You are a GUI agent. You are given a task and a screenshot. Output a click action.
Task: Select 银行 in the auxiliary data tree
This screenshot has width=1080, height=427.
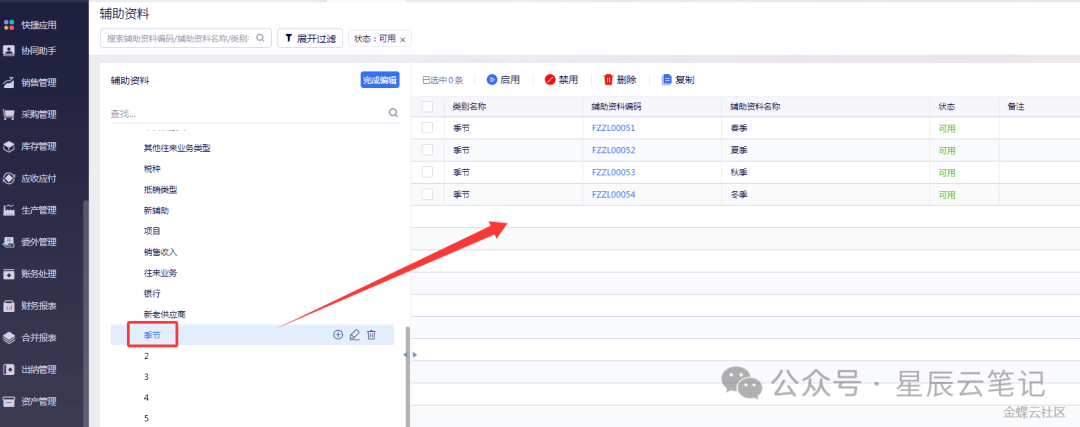[x=152, y=293]
